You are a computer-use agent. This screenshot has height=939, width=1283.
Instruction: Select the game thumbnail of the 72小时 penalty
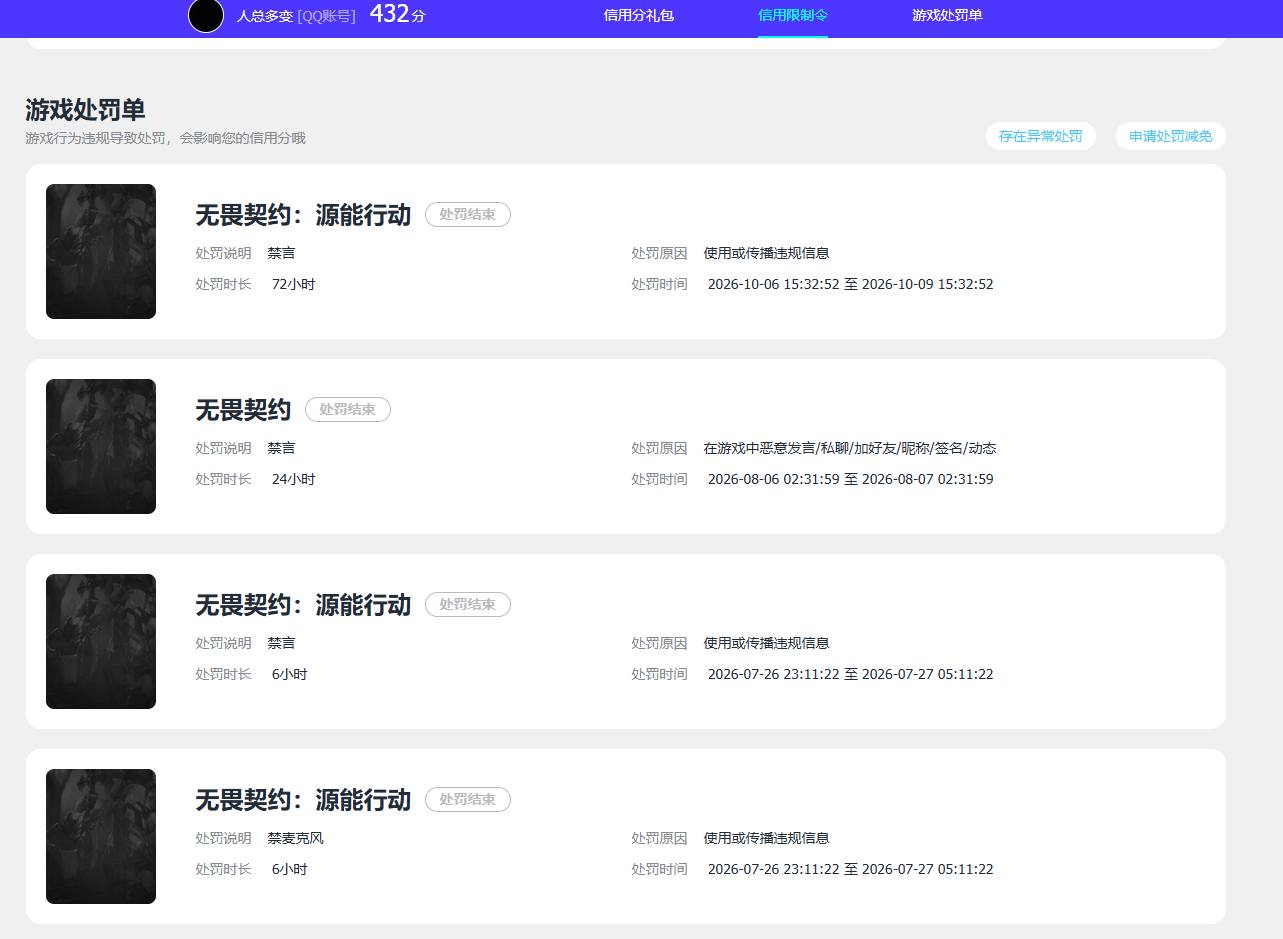click(101, 251)
